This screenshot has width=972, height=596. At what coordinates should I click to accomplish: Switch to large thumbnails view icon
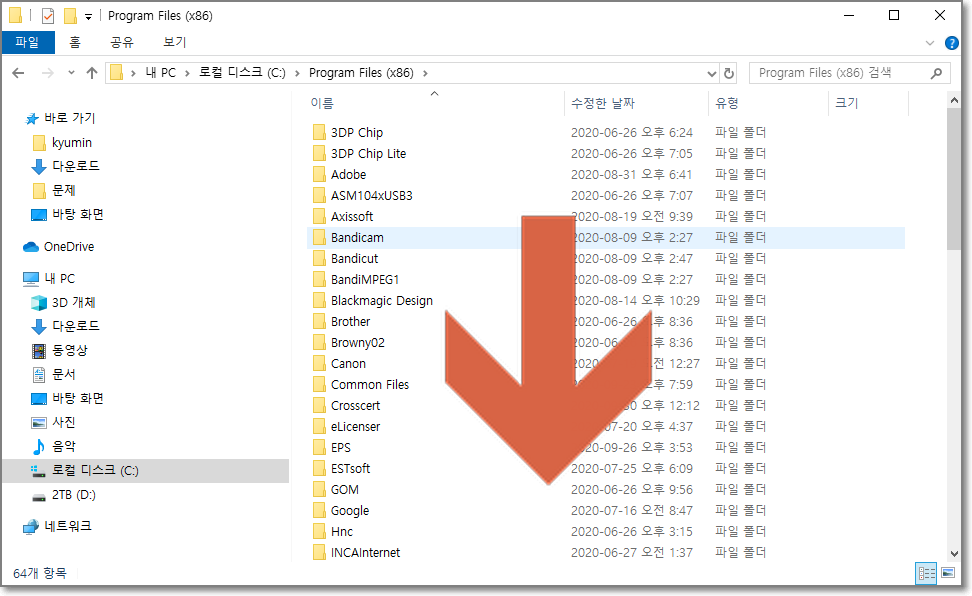pyautogui.click(x=948, y=573)
